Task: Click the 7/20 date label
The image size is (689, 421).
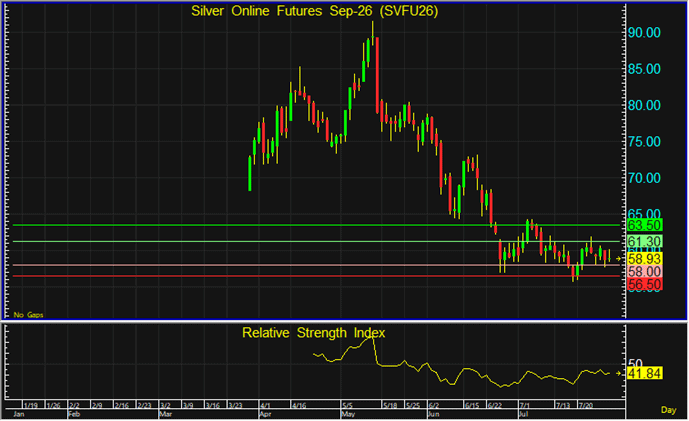Action: pyautogui.click(x=586, y=405)
